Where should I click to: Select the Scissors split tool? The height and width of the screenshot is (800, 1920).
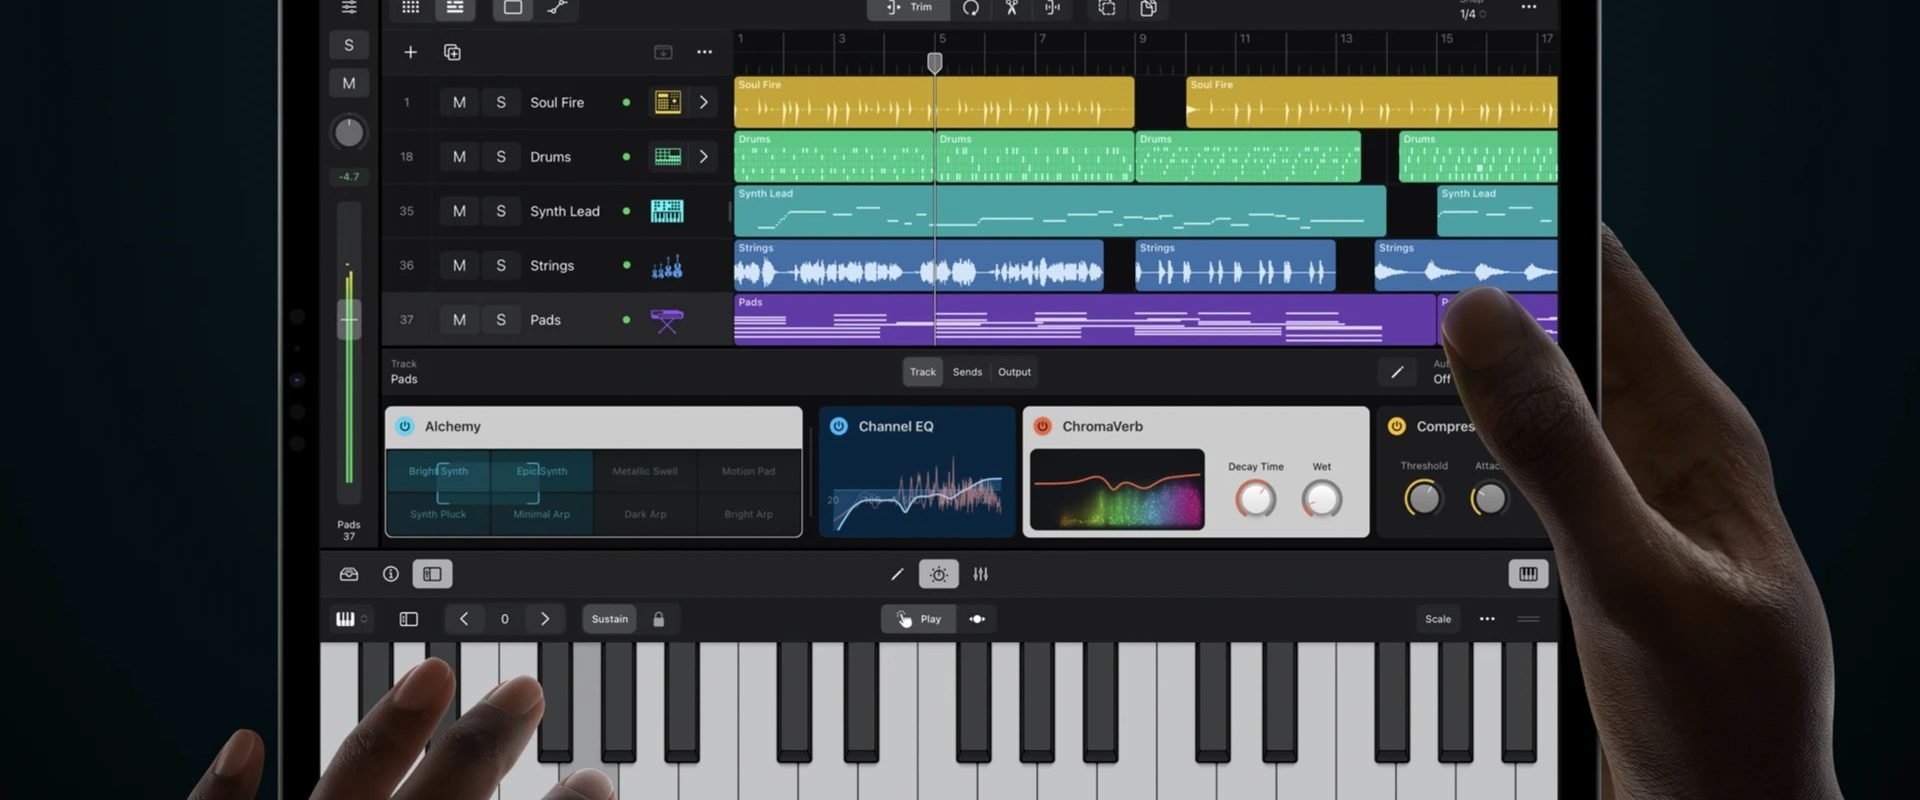(1012, 8)
